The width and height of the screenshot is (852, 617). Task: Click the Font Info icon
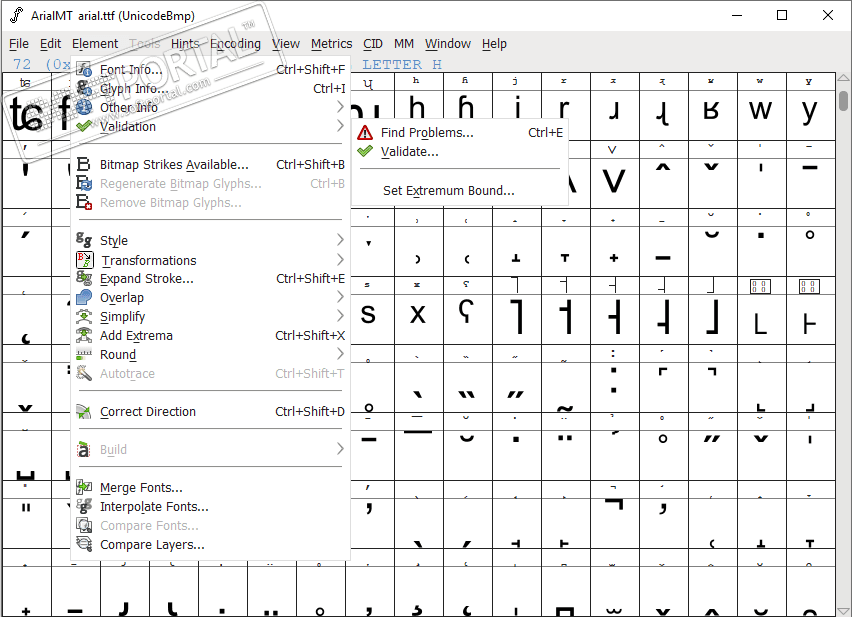click(84, 69)
